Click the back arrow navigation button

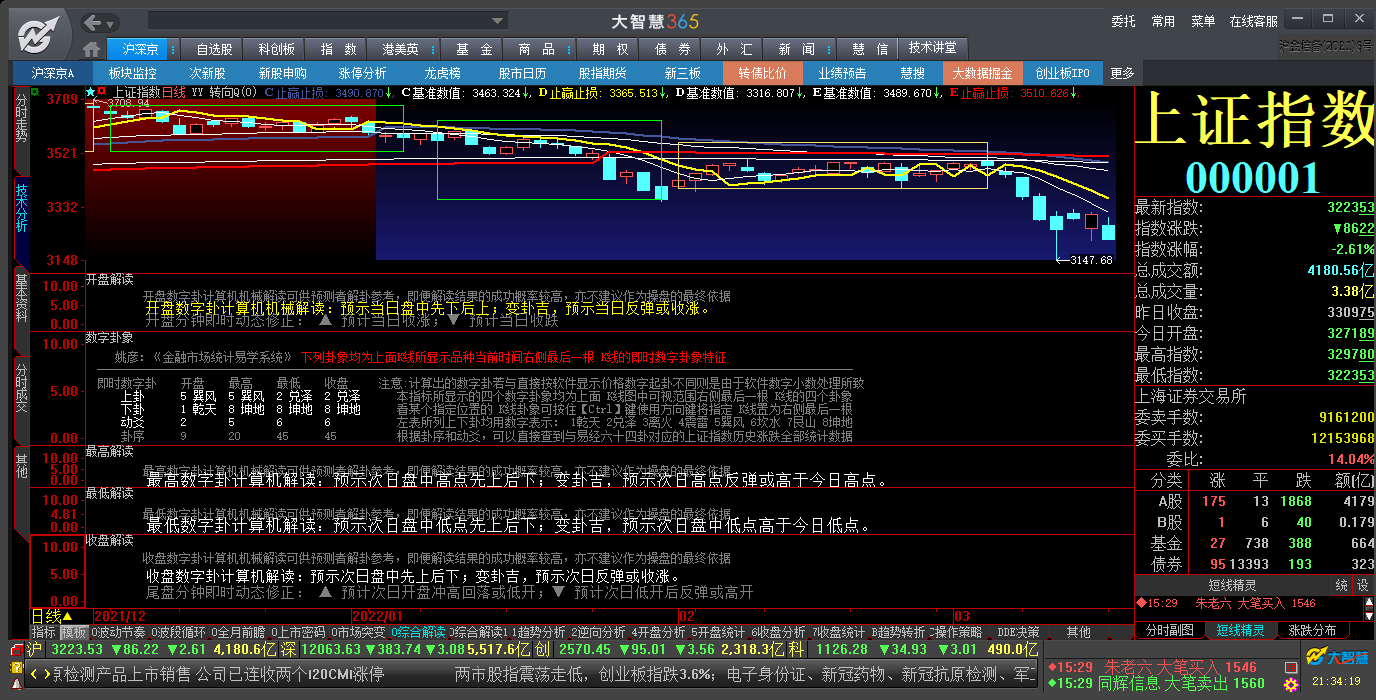(93, 22)
